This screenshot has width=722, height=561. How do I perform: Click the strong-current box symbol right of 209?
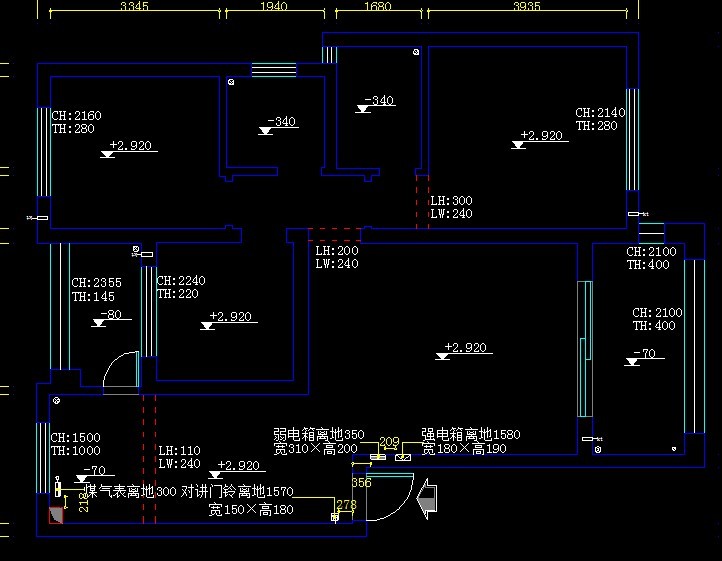[403, 457]
